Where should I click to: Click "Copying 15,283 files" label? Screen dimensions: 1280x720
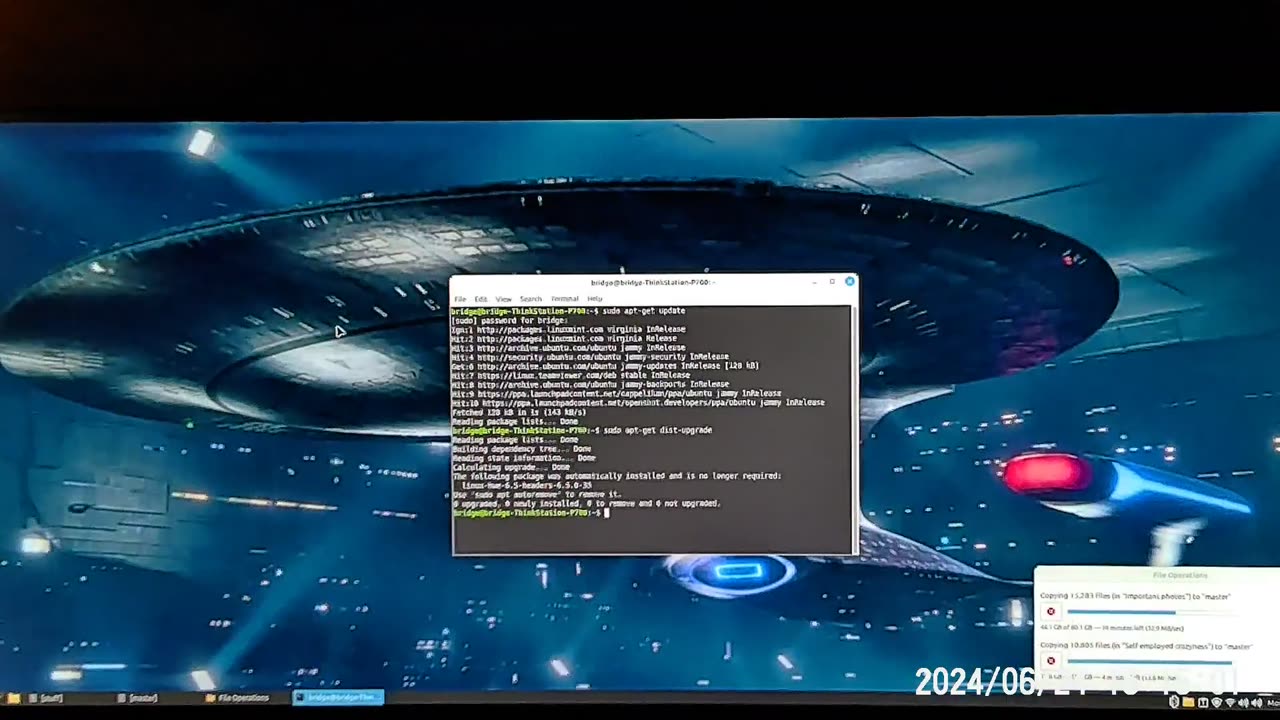(x=1135, y=596)
